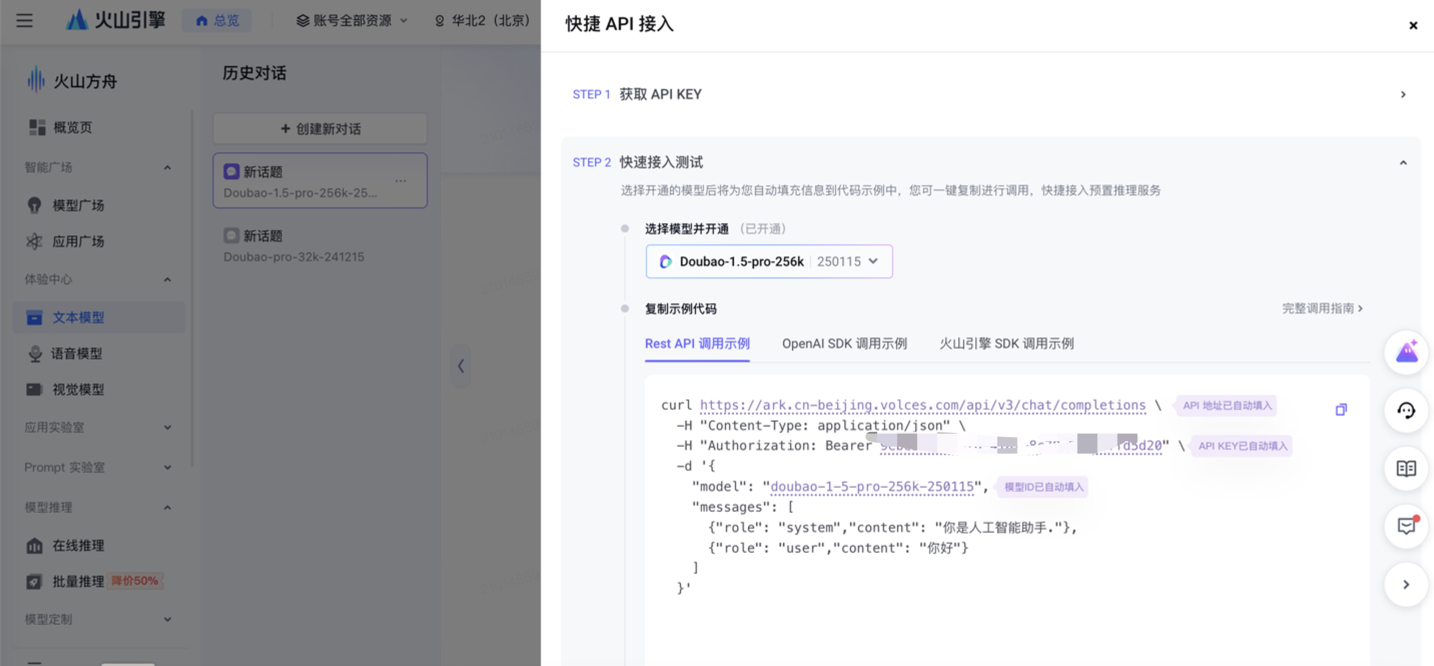Click the ark.cn-beijing.volces.com API URL
Image resolution: width=1434 pixels, height=666 pixels.
point(923,405)
